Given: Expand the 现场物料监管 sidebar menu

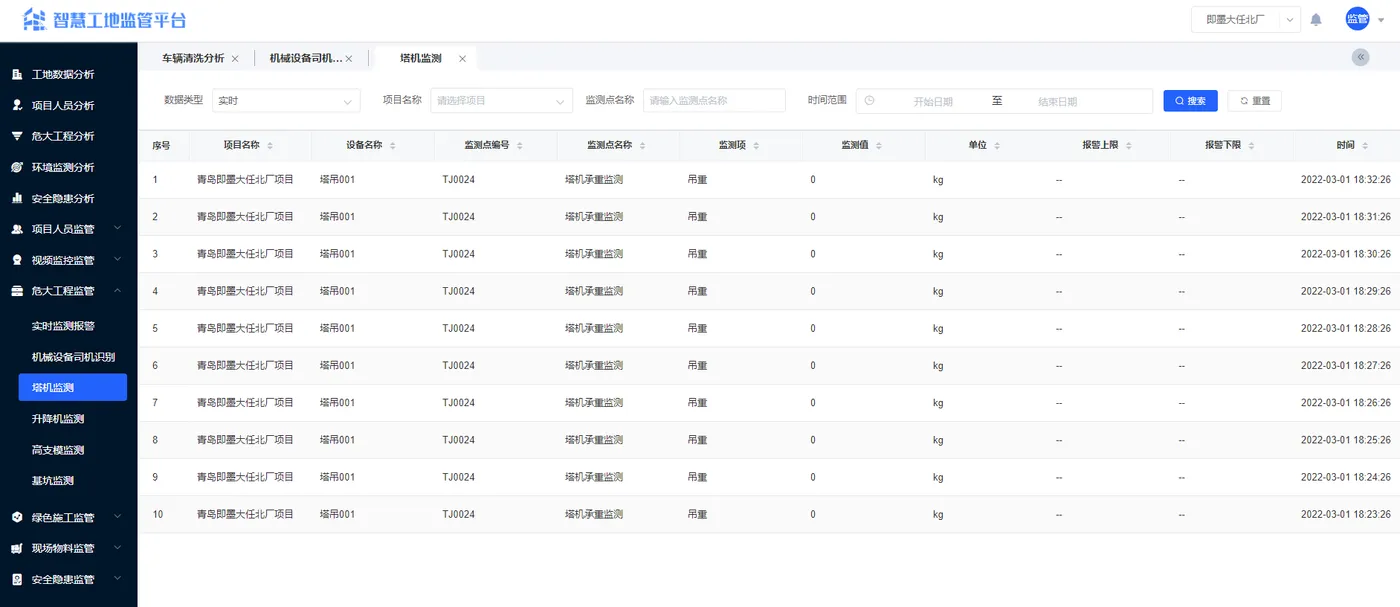Looking at the screenshot, I should 68,548.
